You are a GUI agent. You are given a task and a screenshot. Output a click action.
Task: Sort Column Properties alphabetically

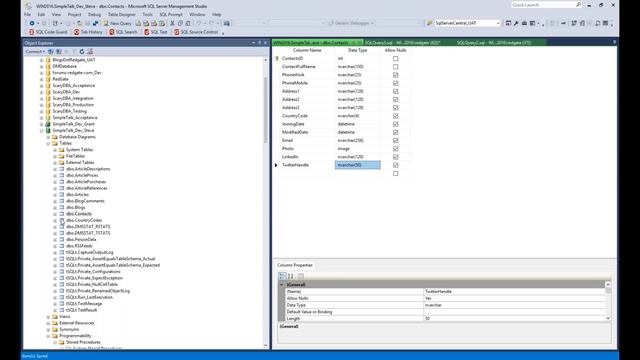tap(291, 276)
